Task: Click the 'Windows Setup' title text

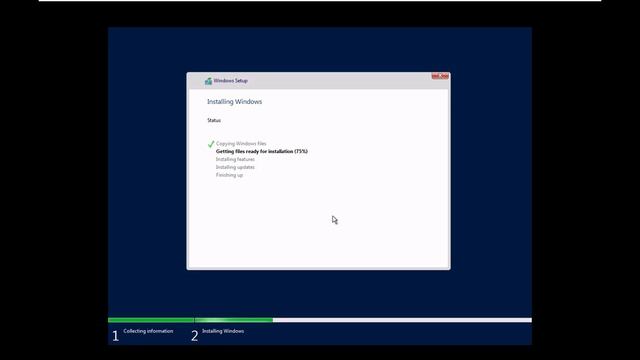Action: coord(231,81)
